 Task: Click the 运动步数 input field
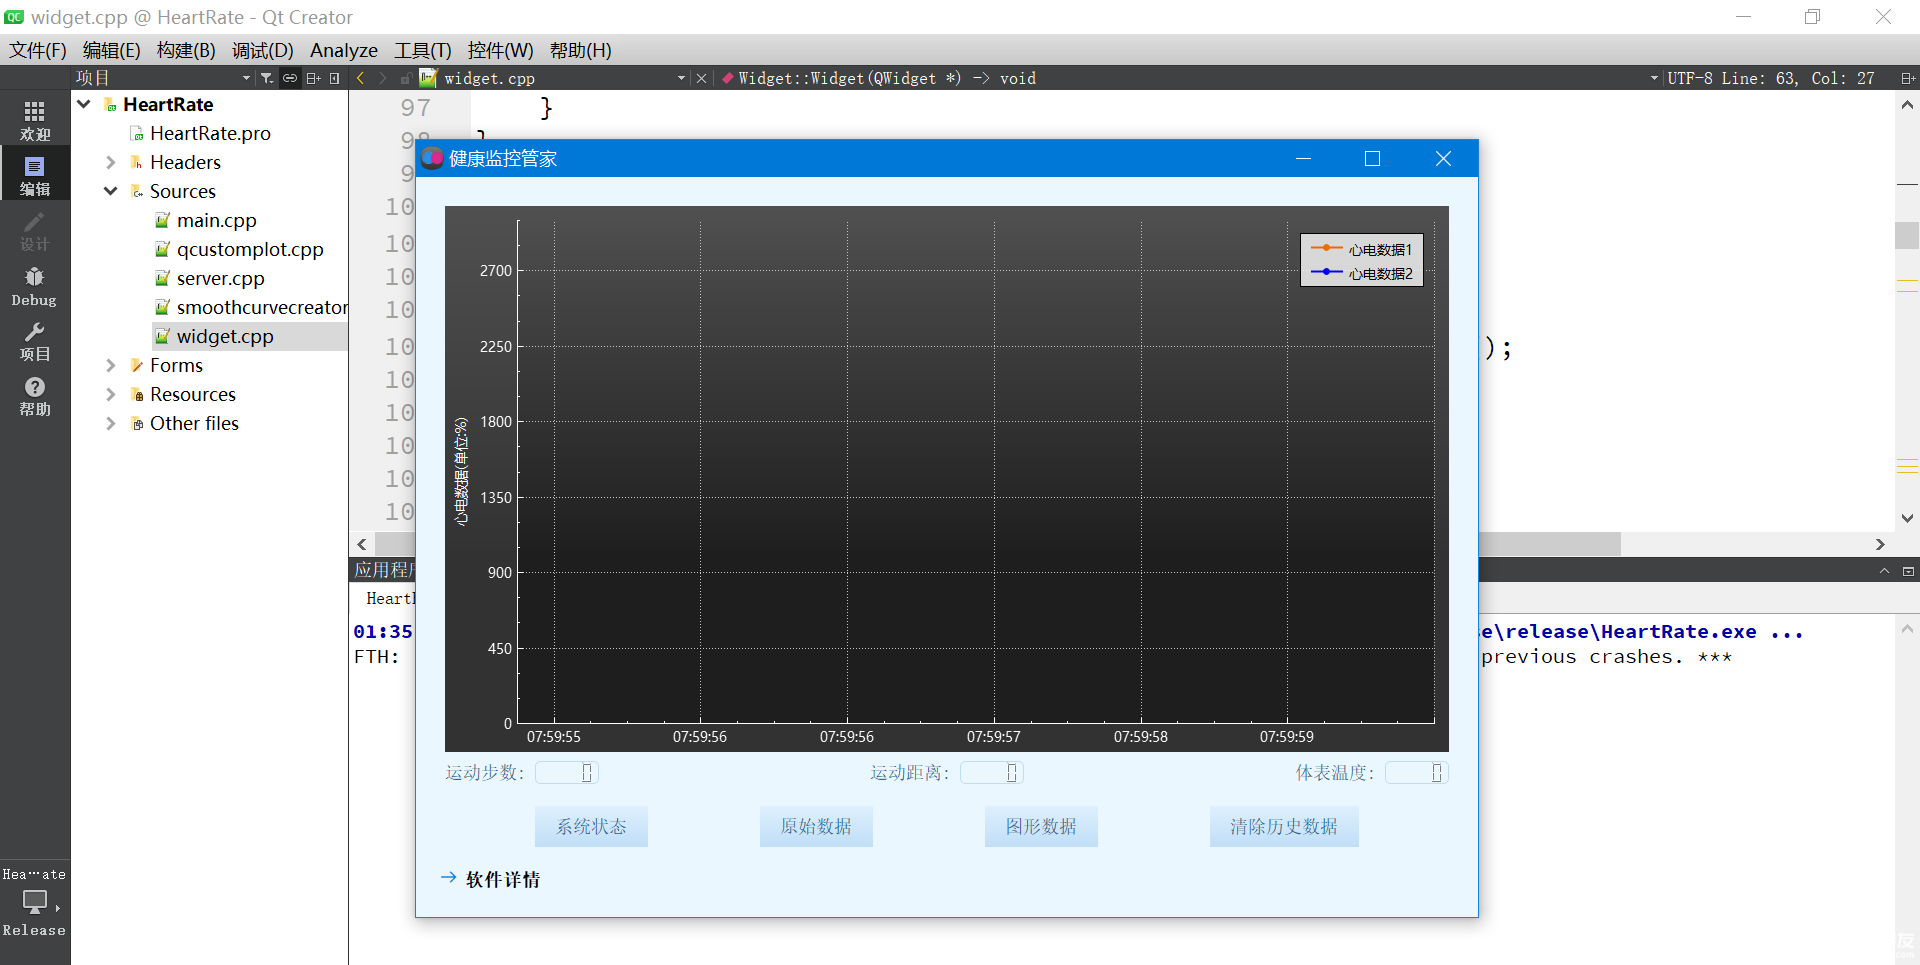566,772
